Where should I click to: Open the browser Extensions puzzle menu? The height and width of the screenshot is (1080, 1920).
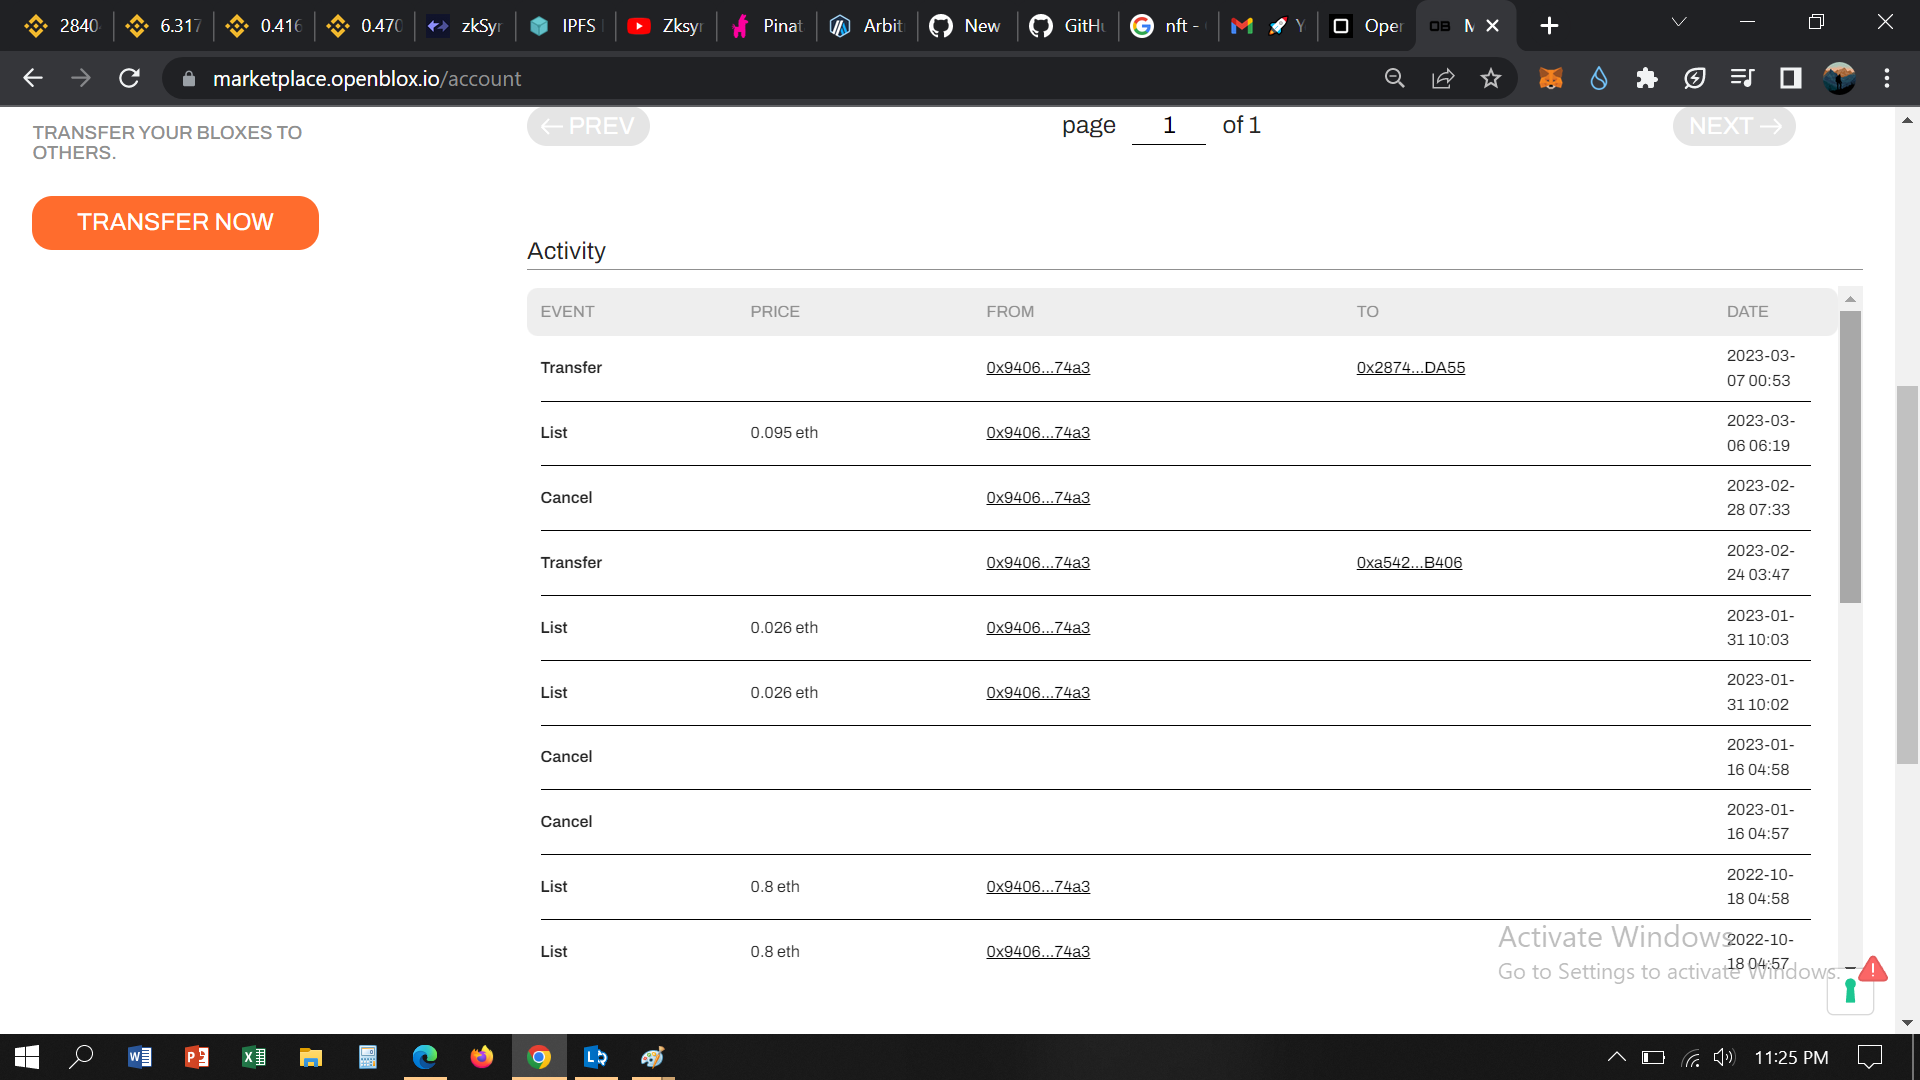pyautogui.click(x=1646, y=78)
